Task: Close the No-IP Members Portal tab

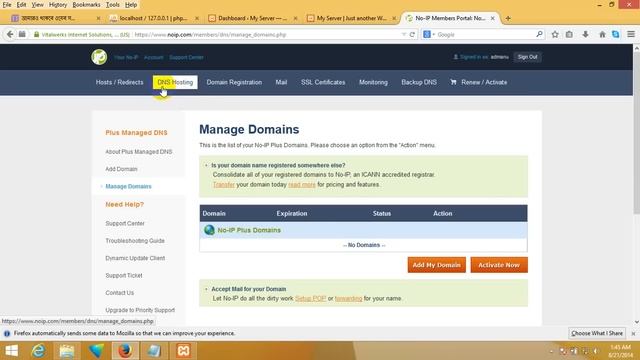Action: tap(493, 18)
